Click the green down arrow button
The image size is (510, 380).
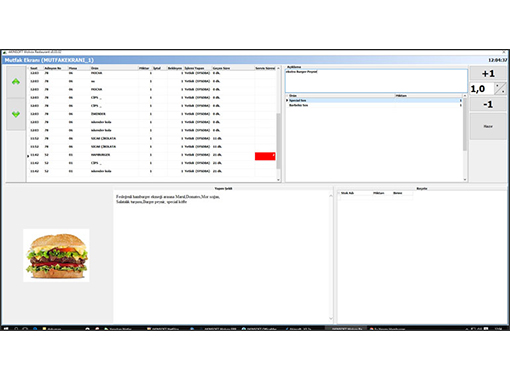tap(16, 114)
